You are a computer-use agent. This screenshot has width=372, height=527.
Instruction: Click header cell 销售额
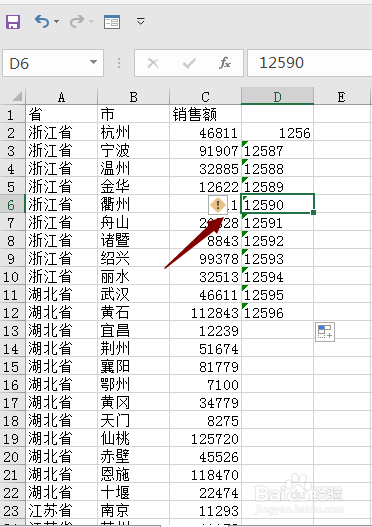click(x=205, y=115)
